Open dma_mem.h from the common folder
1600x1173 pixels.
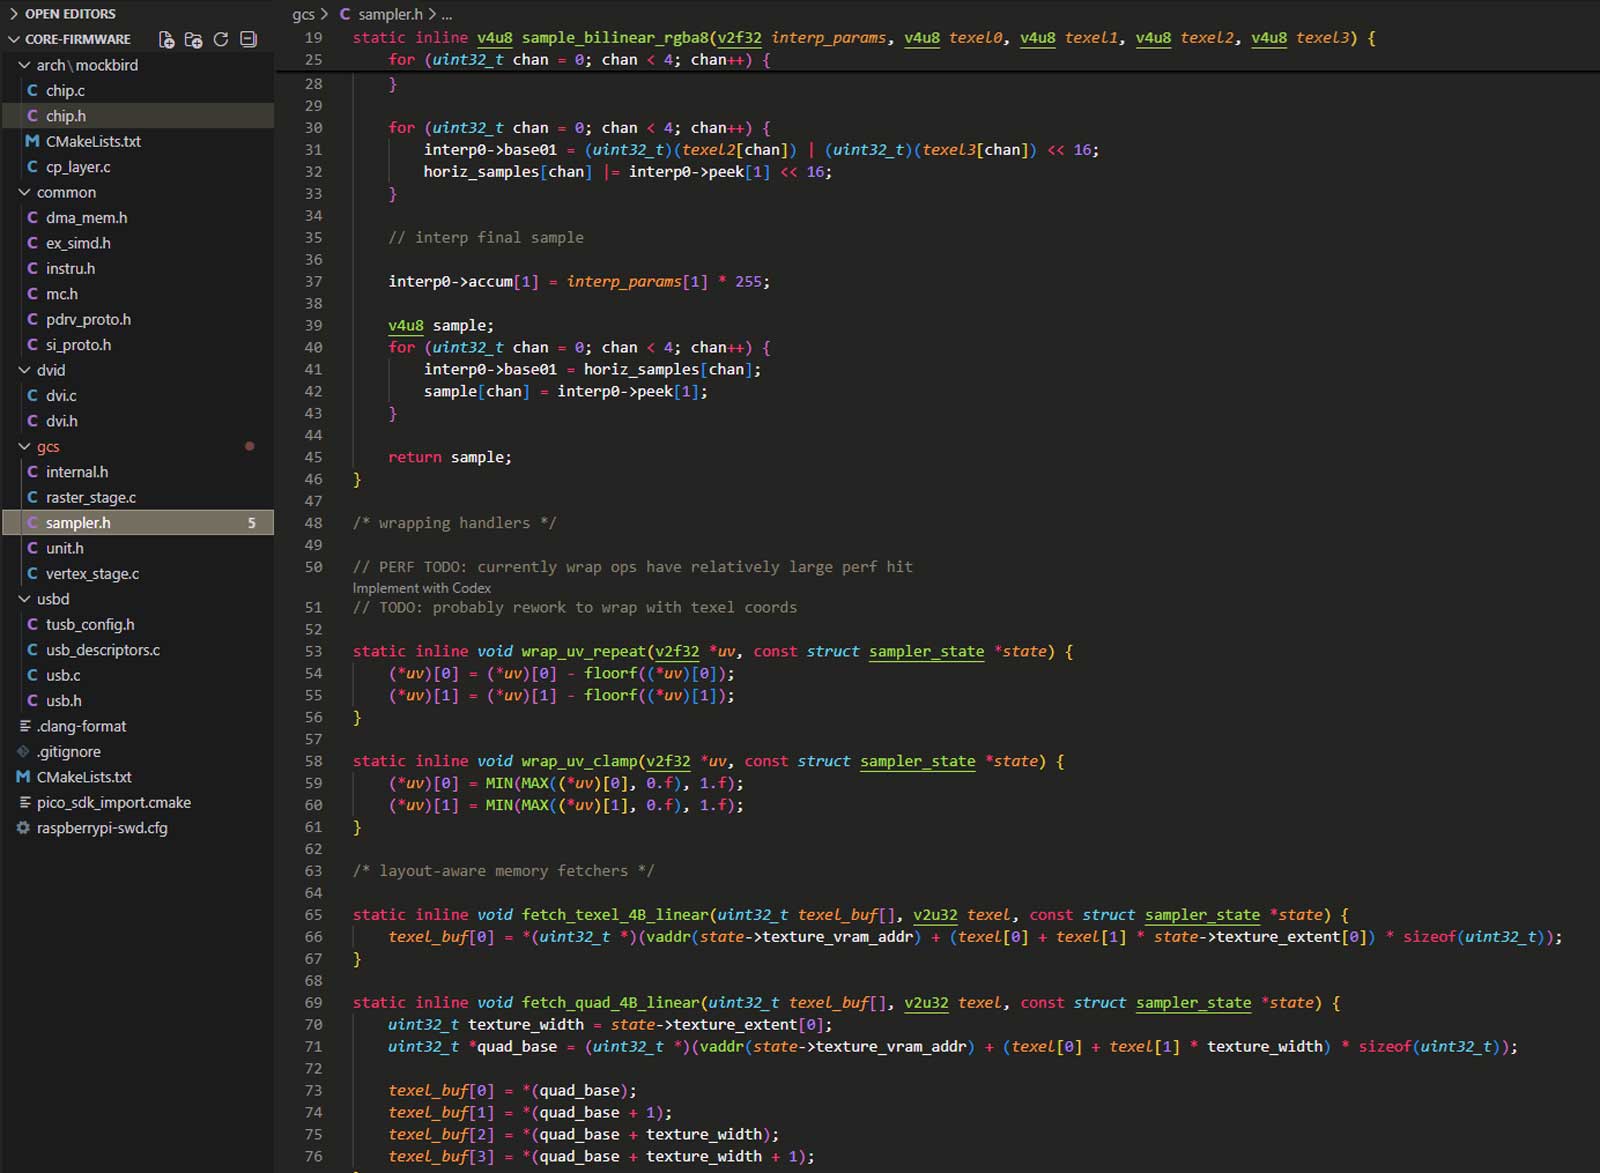point(86,218)
